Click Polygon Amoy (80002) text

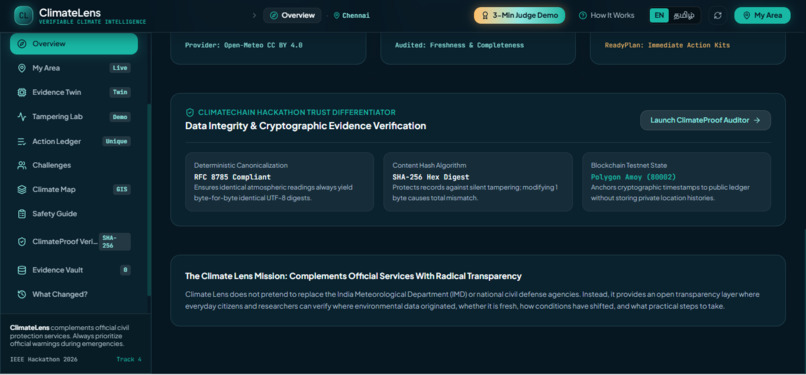click(x=633, y=177)
